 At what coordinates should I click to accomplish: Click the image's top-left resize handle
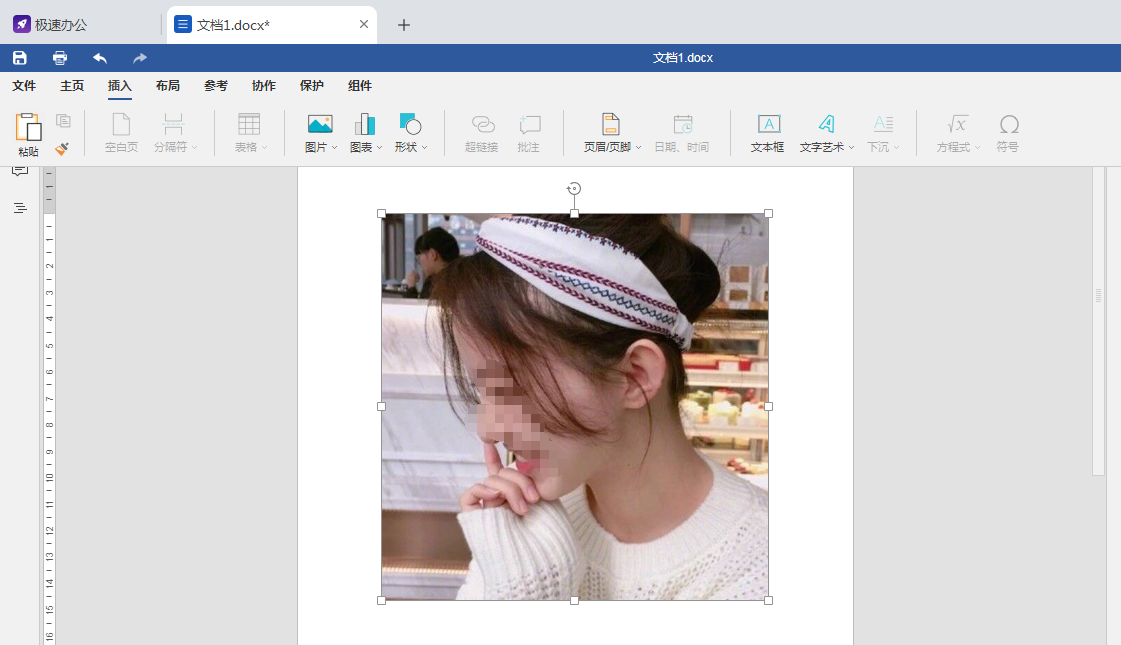tap(382, 214)
